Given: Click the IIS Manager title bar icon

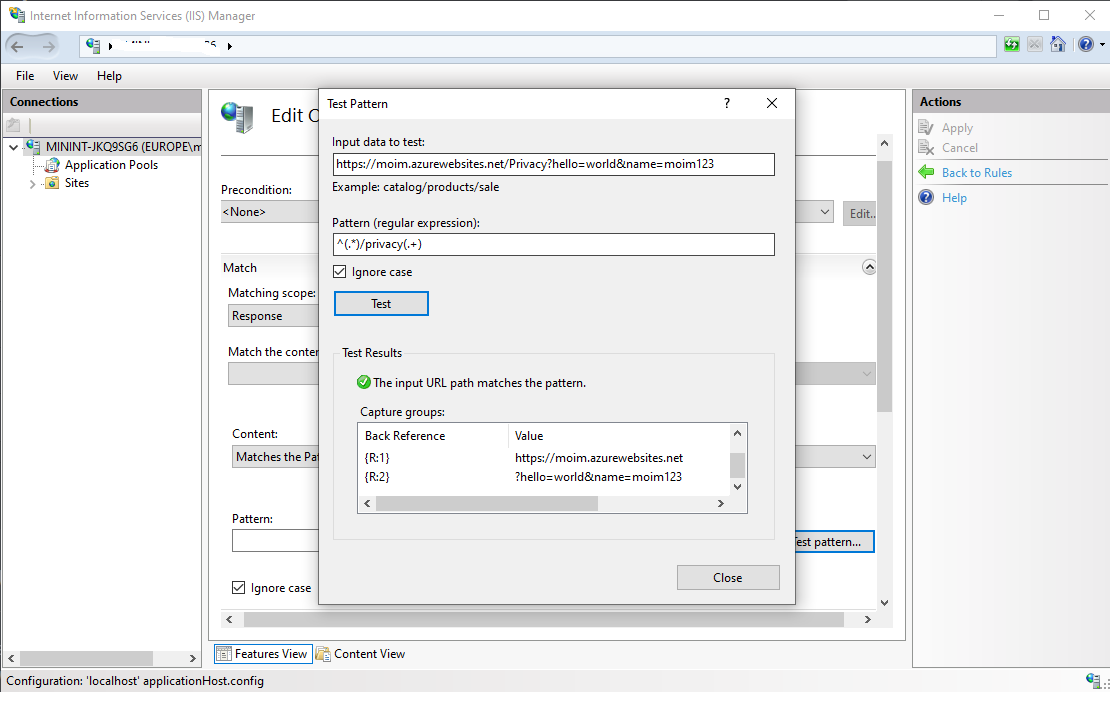Looking at the screenshot, I should (x=16, y=15).
